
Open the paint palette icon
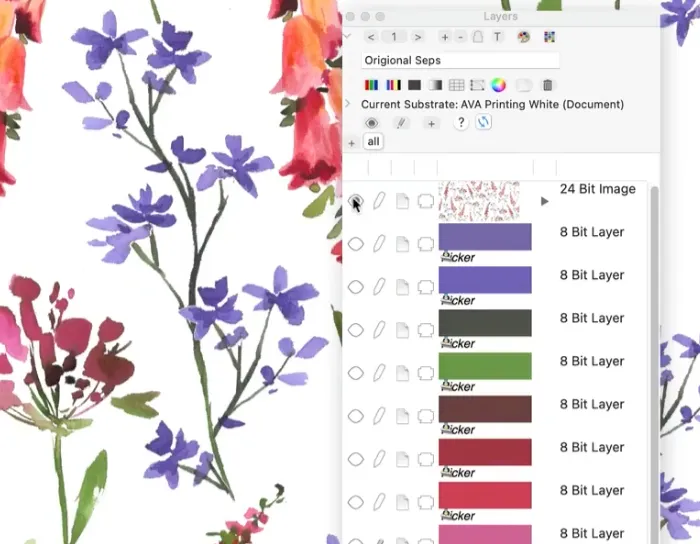click(524, 37)
